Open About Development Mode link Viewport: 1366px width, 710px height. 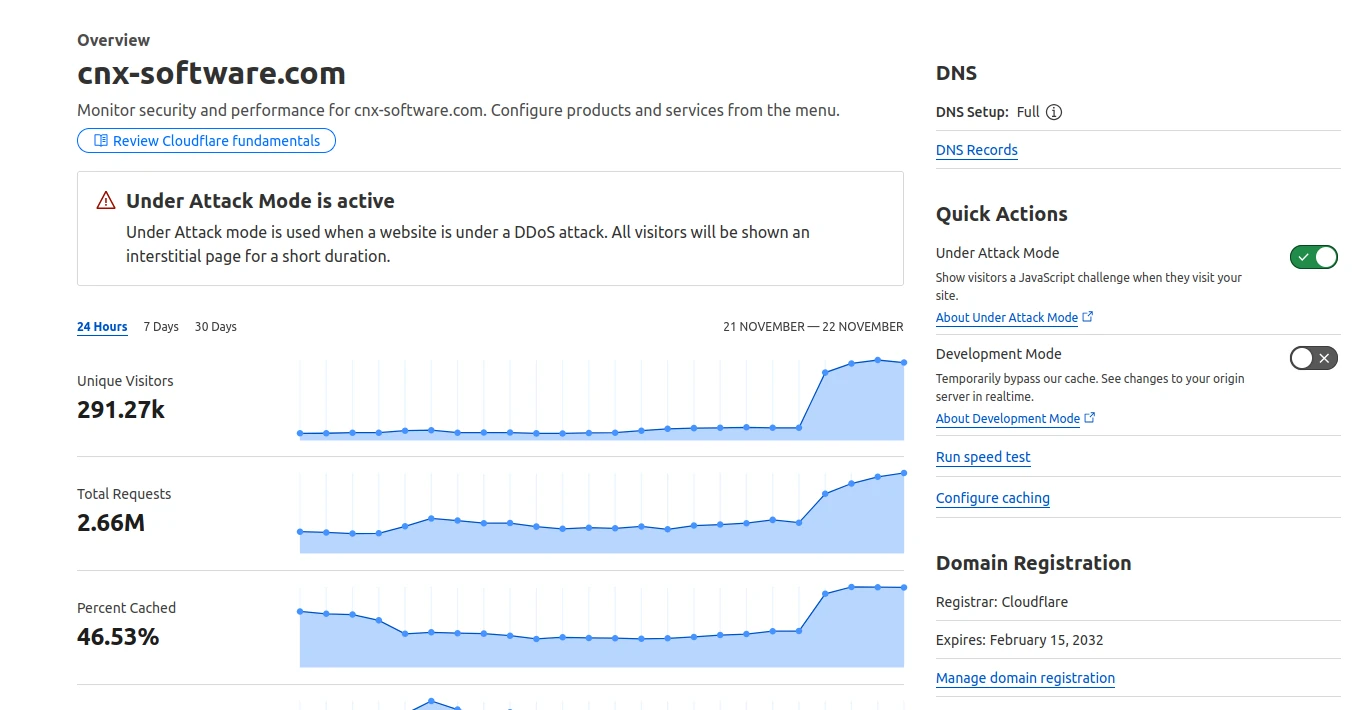pyautogui.click(x=1008, y=418)
